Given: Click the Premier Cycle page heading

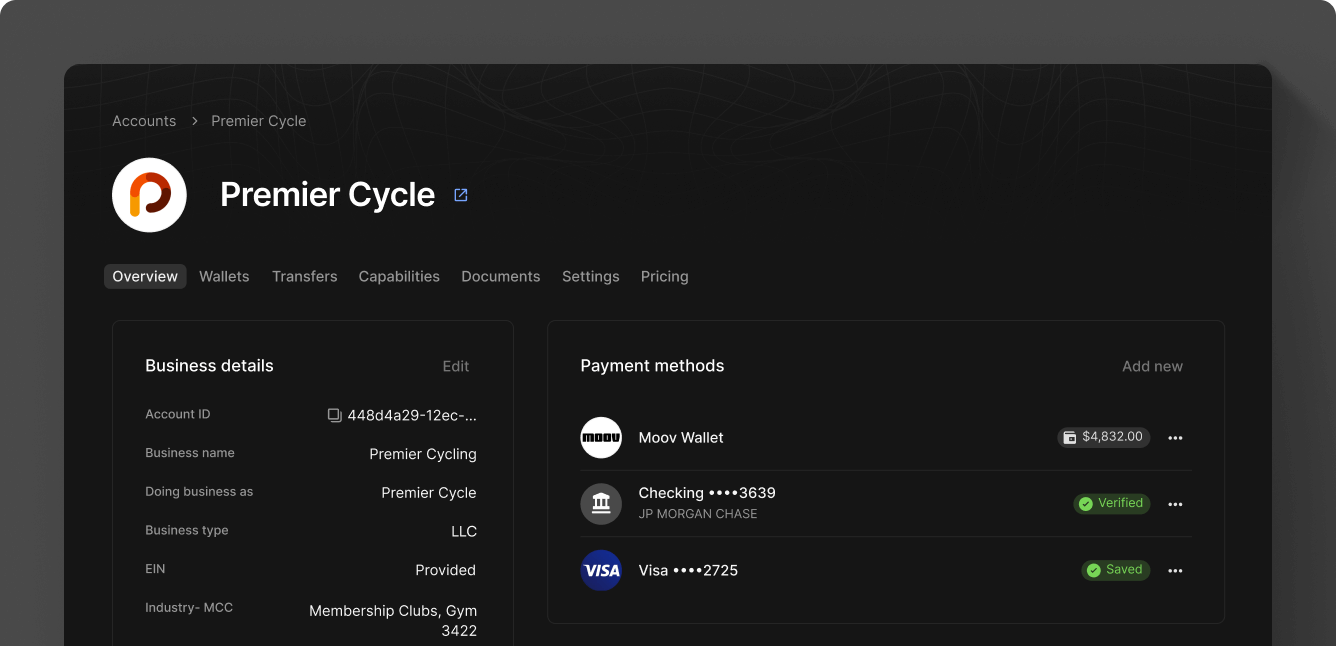Looking at the screenshot, I should (x=327, y=195).
